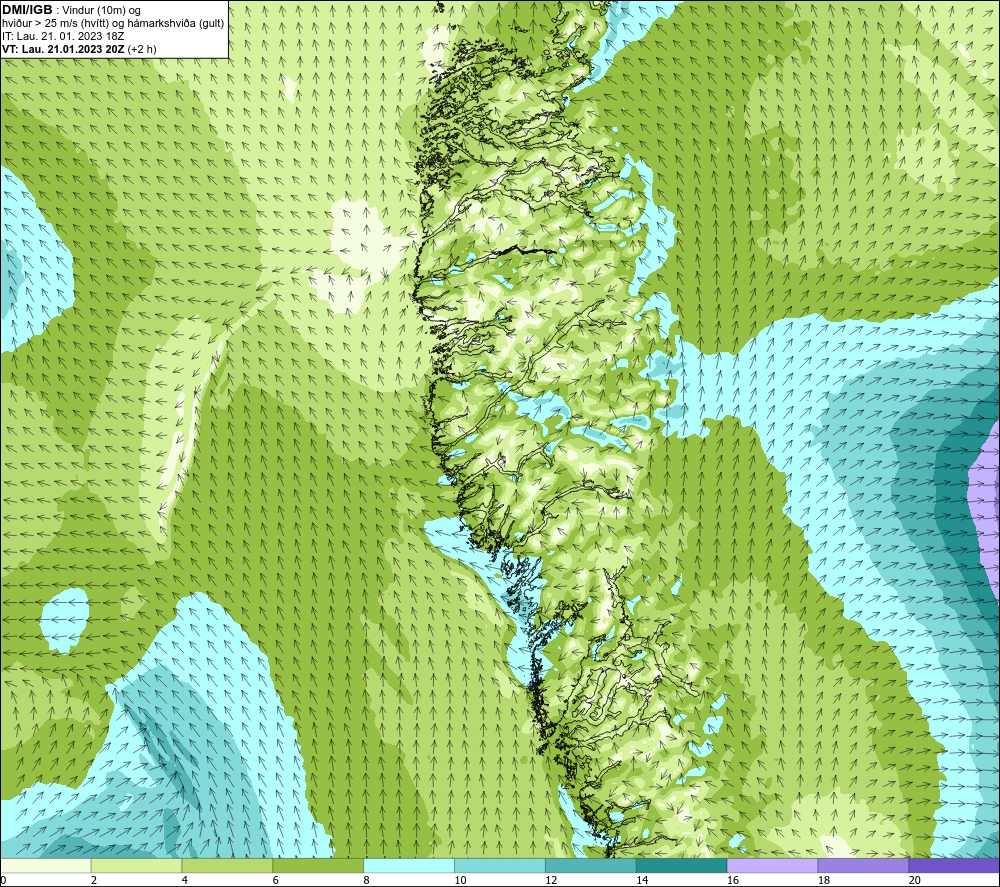Click the 'IT: Lau. 21. 01. 2023 18Z' line
Viewport: 1000px width, 887px height.
[x=63, y=36]
